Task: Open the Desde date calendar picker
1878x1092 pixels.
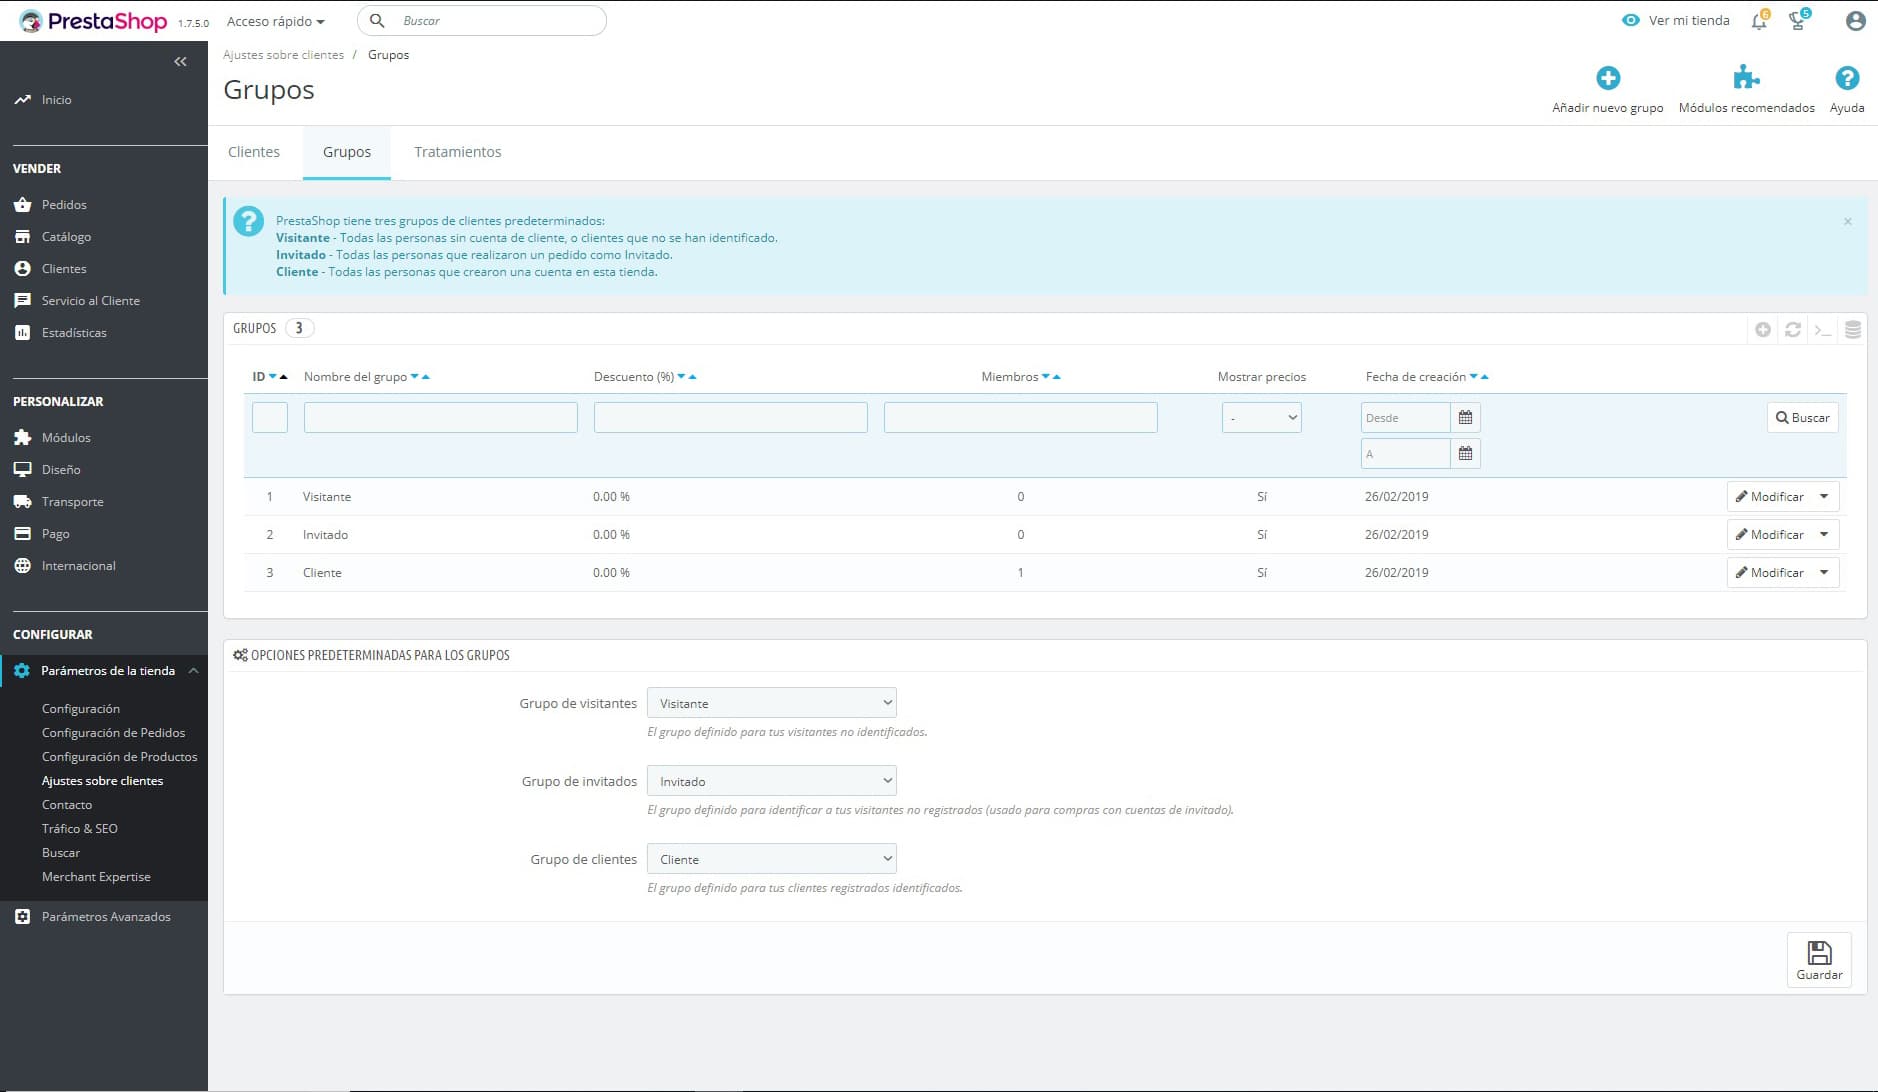Action: pos(1465,418)
